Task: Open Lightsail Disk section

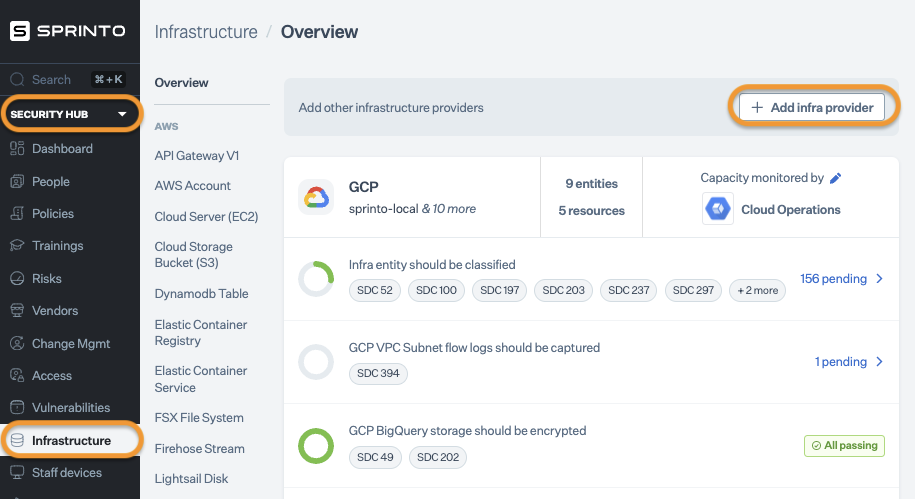Action: pyautogui.click(x=191, y=479)
